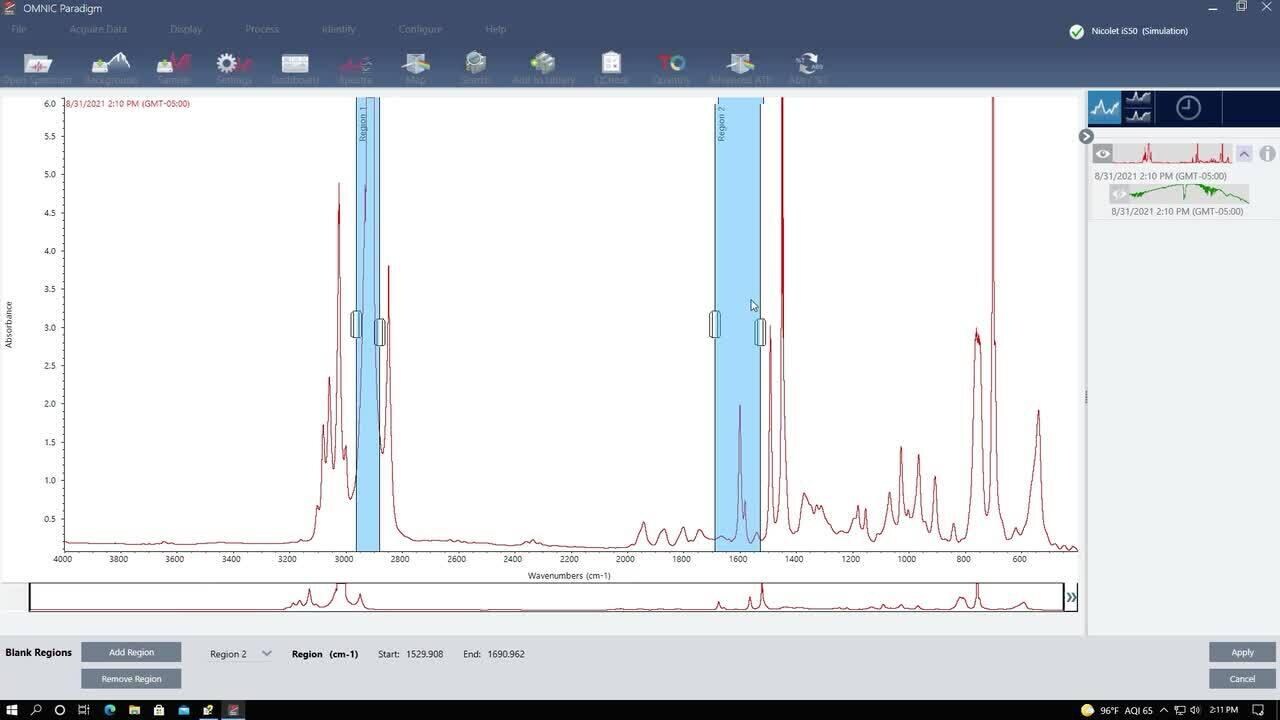Open the spectrum info panel

coord(1266,153)
